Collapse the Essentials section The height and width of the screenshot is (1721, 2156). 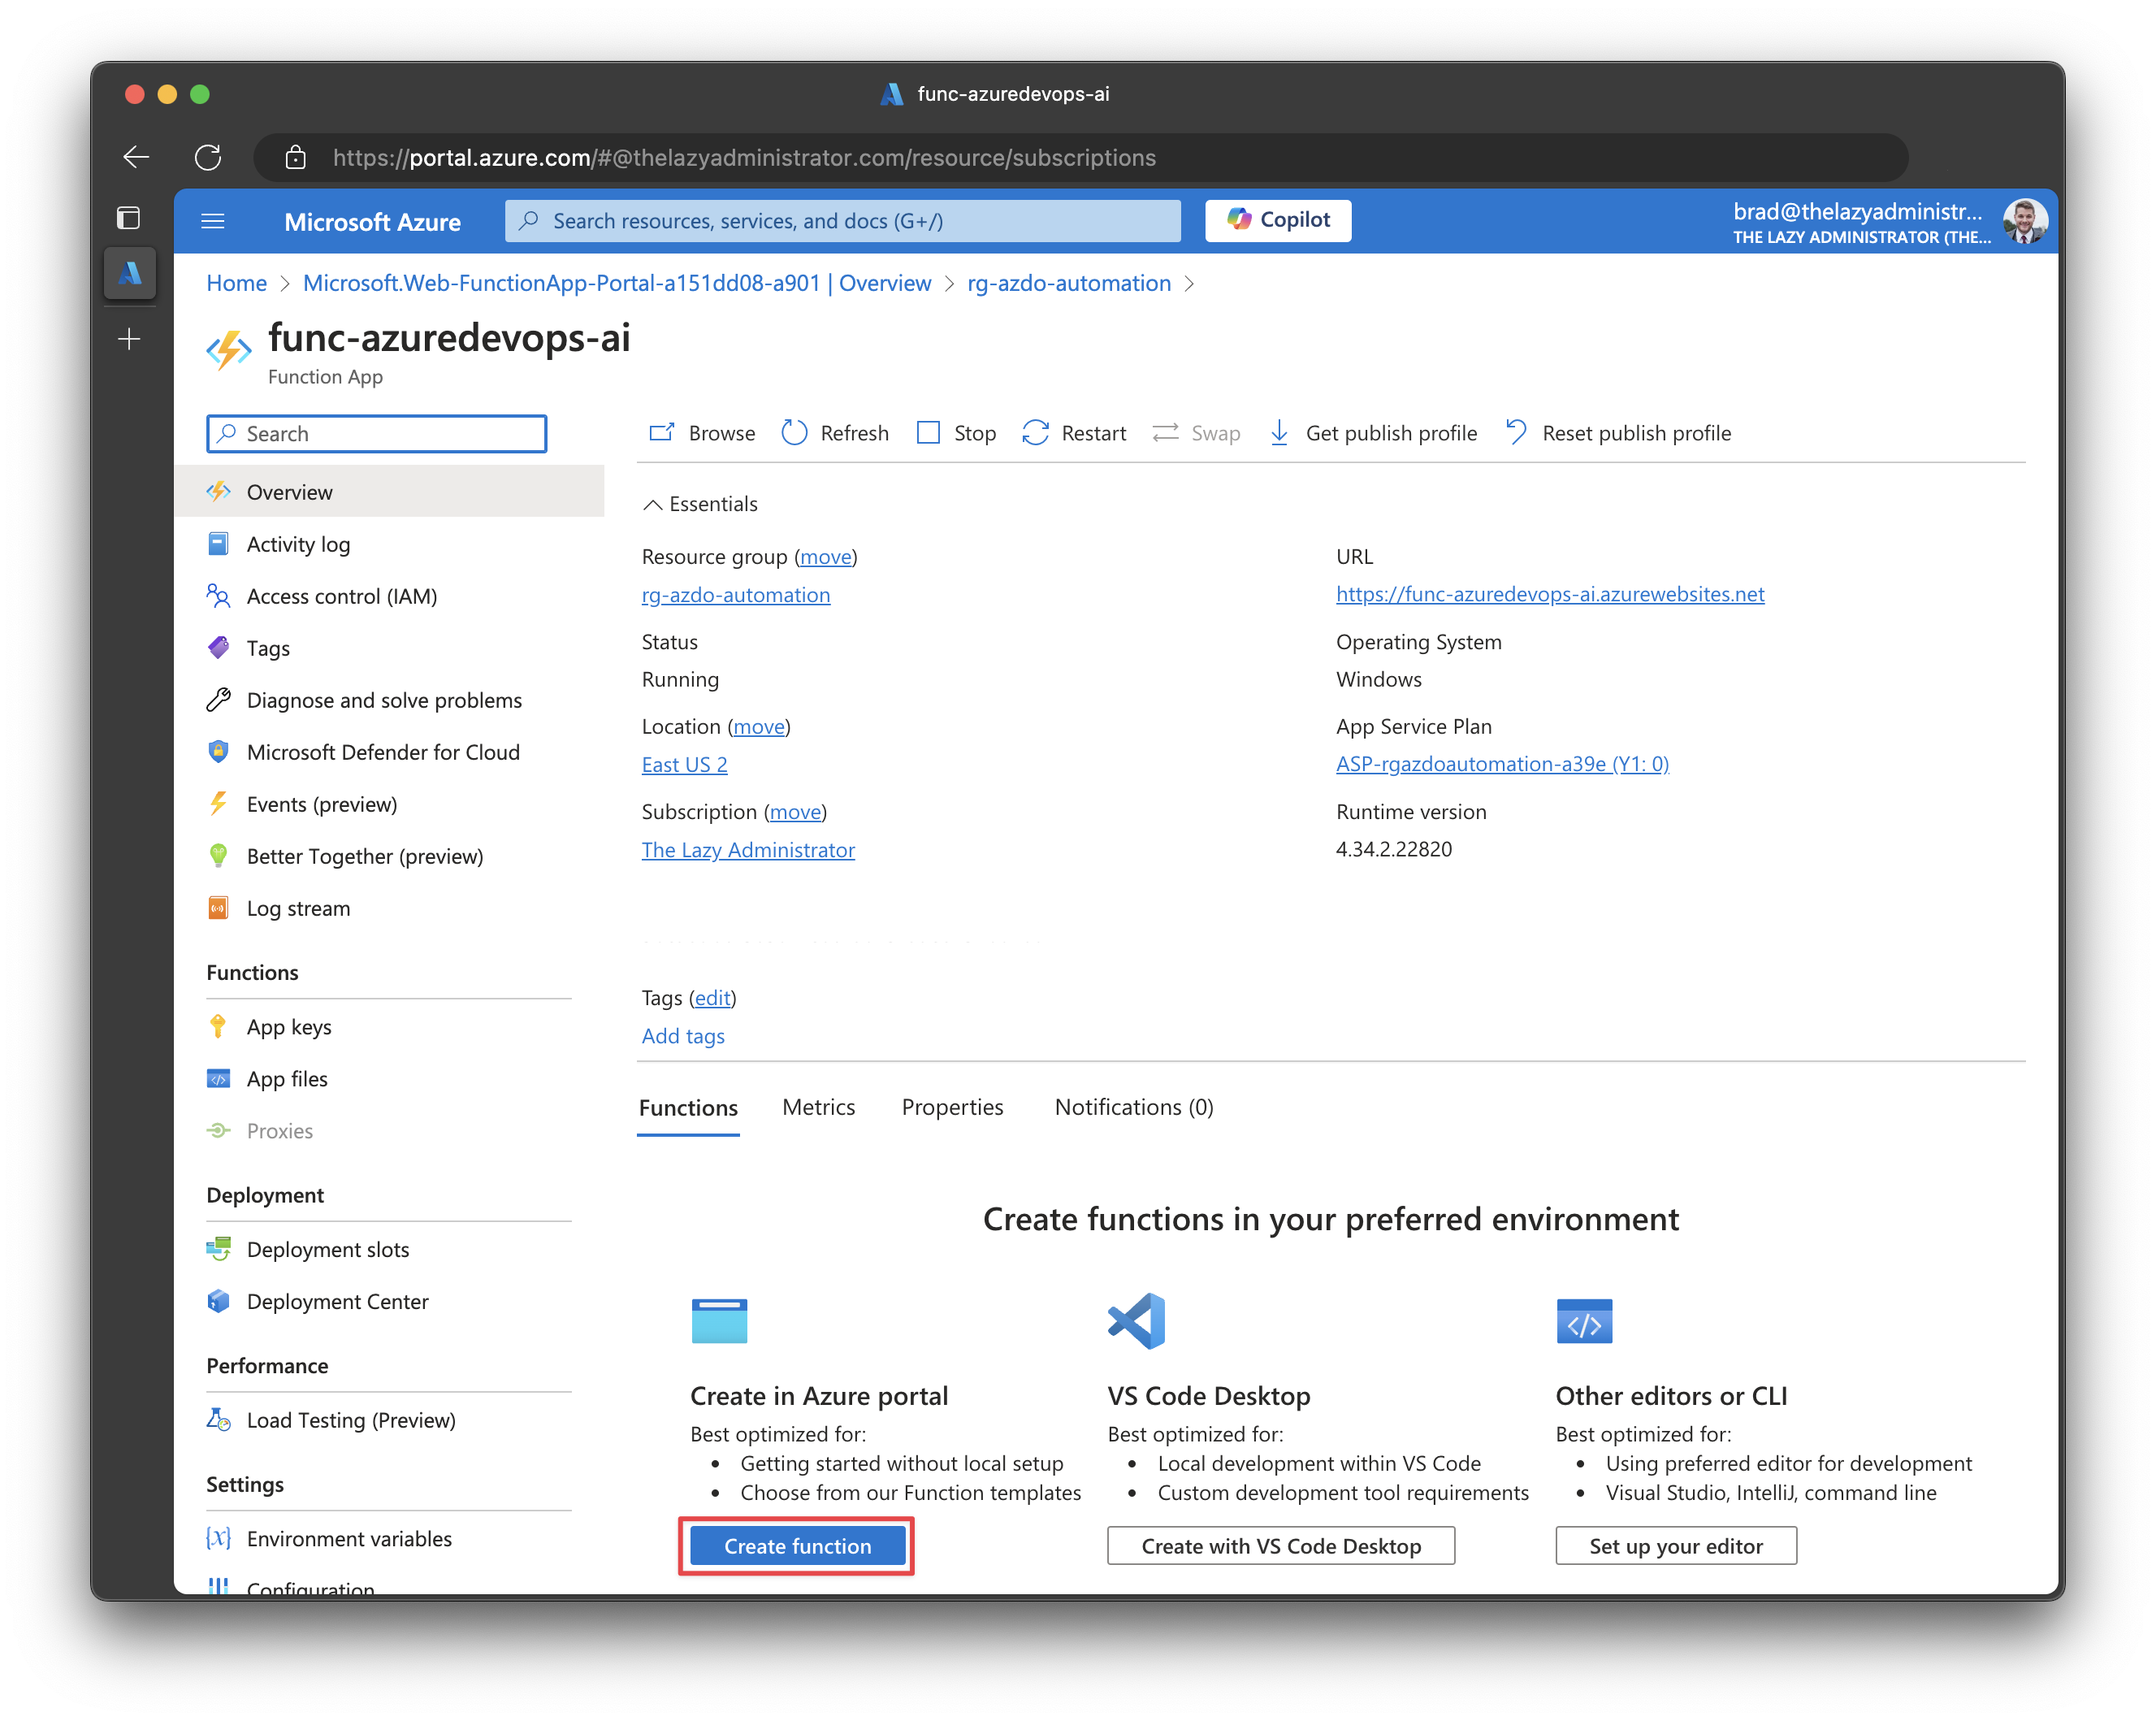click(699, 504)
